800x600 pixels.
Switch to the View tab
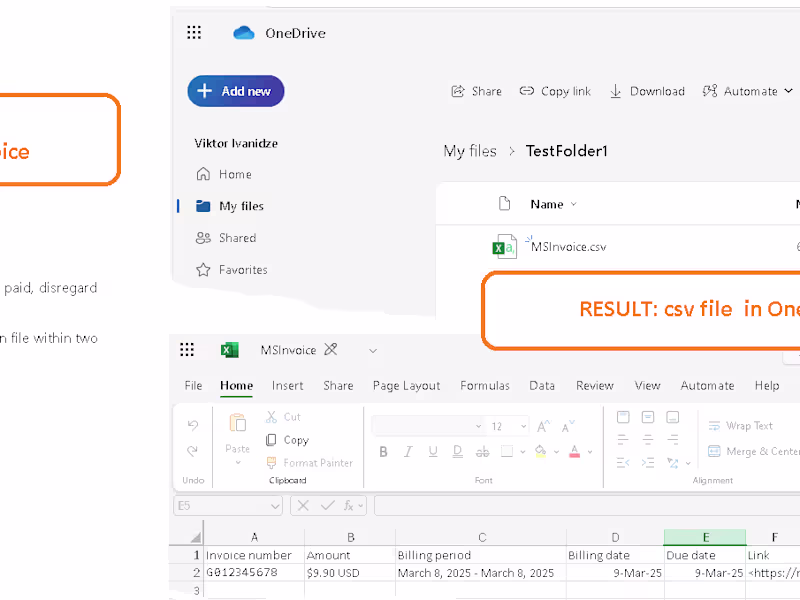click(647, 386)
